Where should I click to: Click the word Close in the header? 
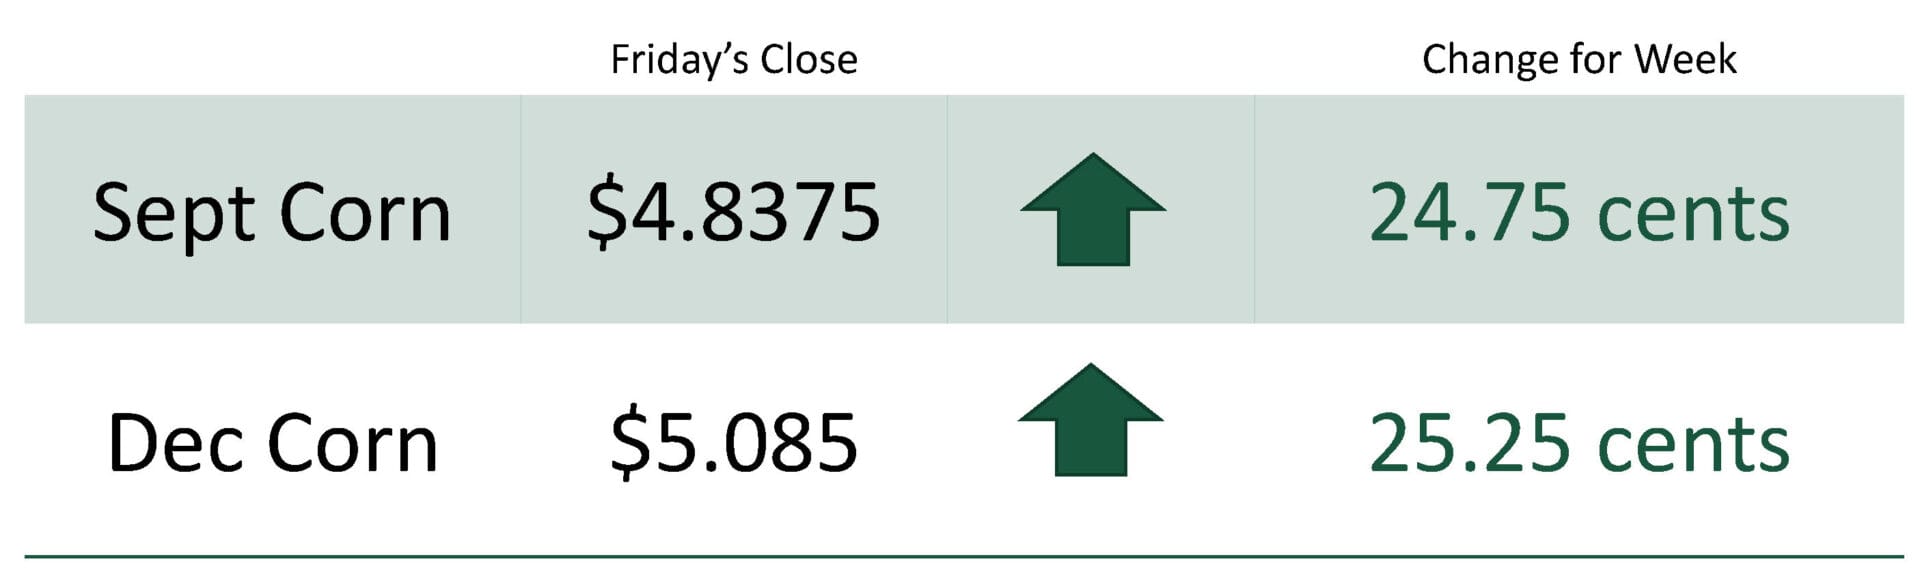click(x=808, y=60)
